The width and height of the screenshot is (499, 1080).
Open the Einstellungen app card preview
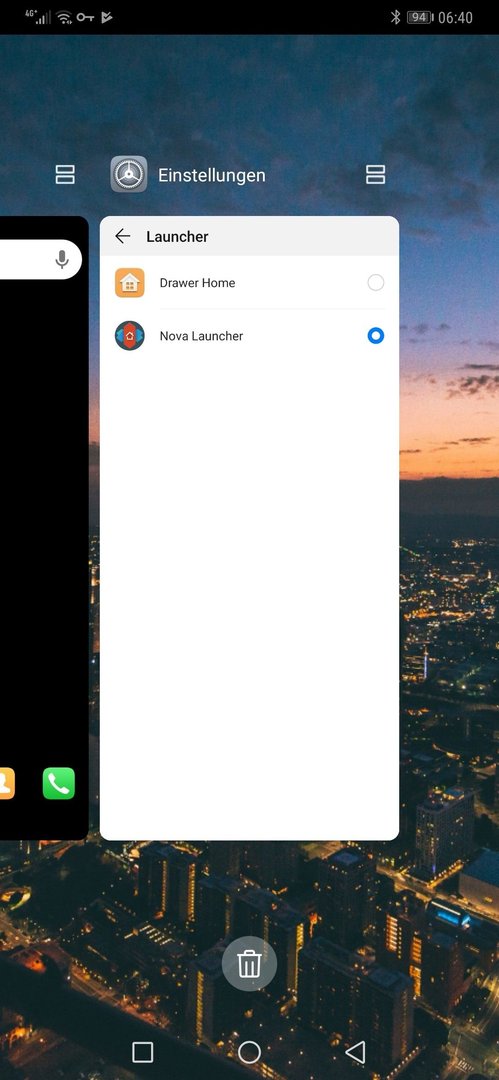(250, 528)
